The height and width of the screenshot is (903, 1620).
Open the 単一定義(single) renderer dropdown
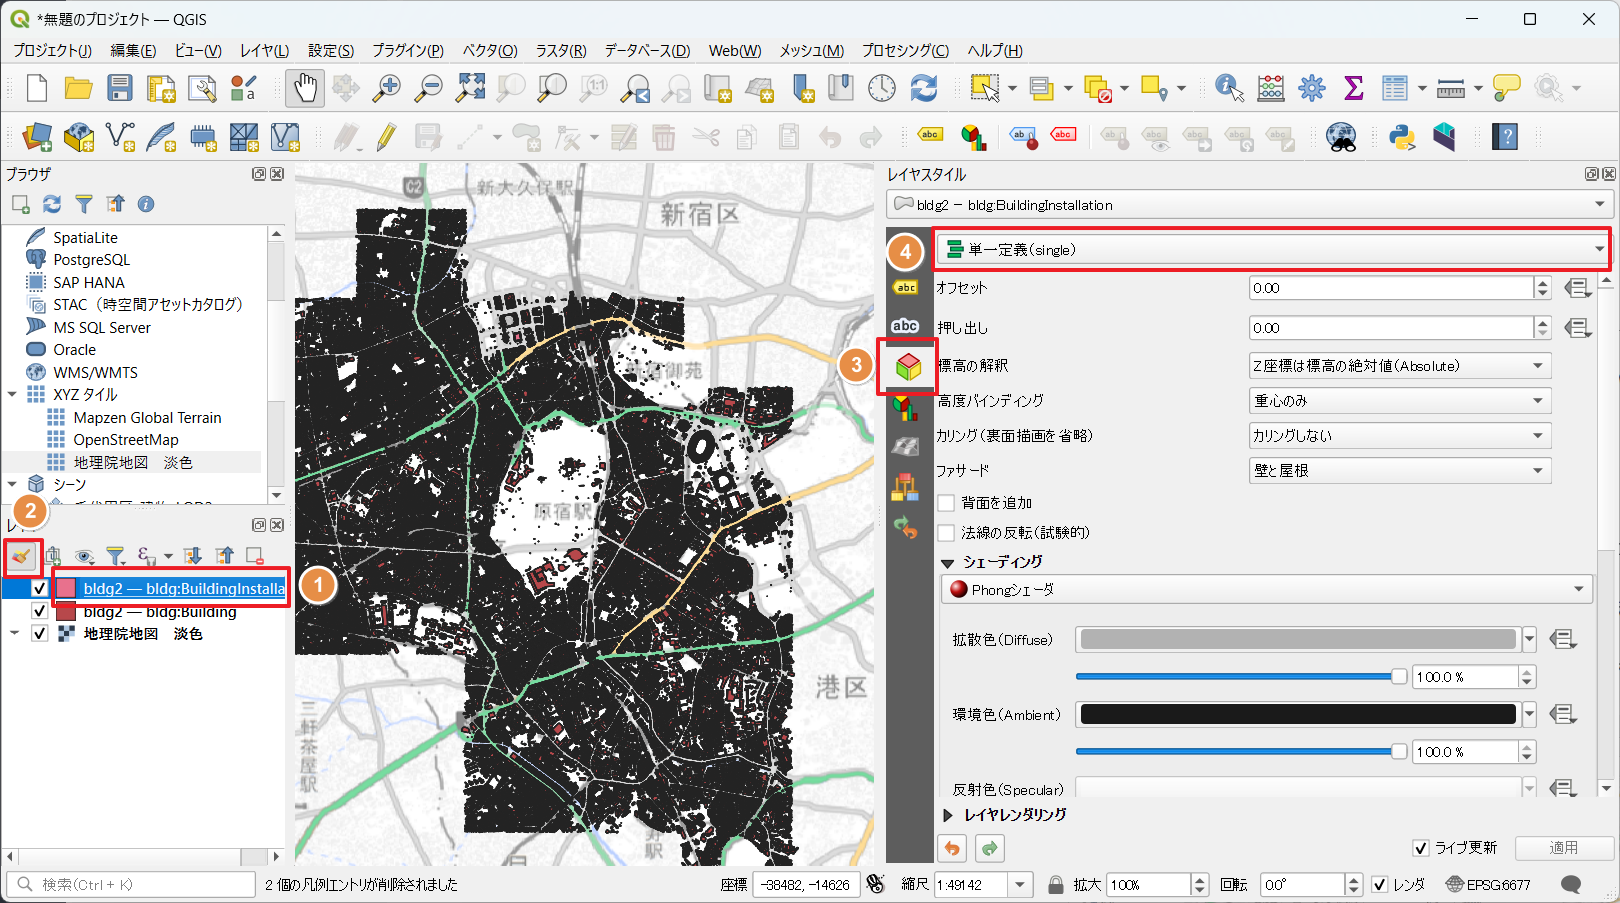(1271, 250)
